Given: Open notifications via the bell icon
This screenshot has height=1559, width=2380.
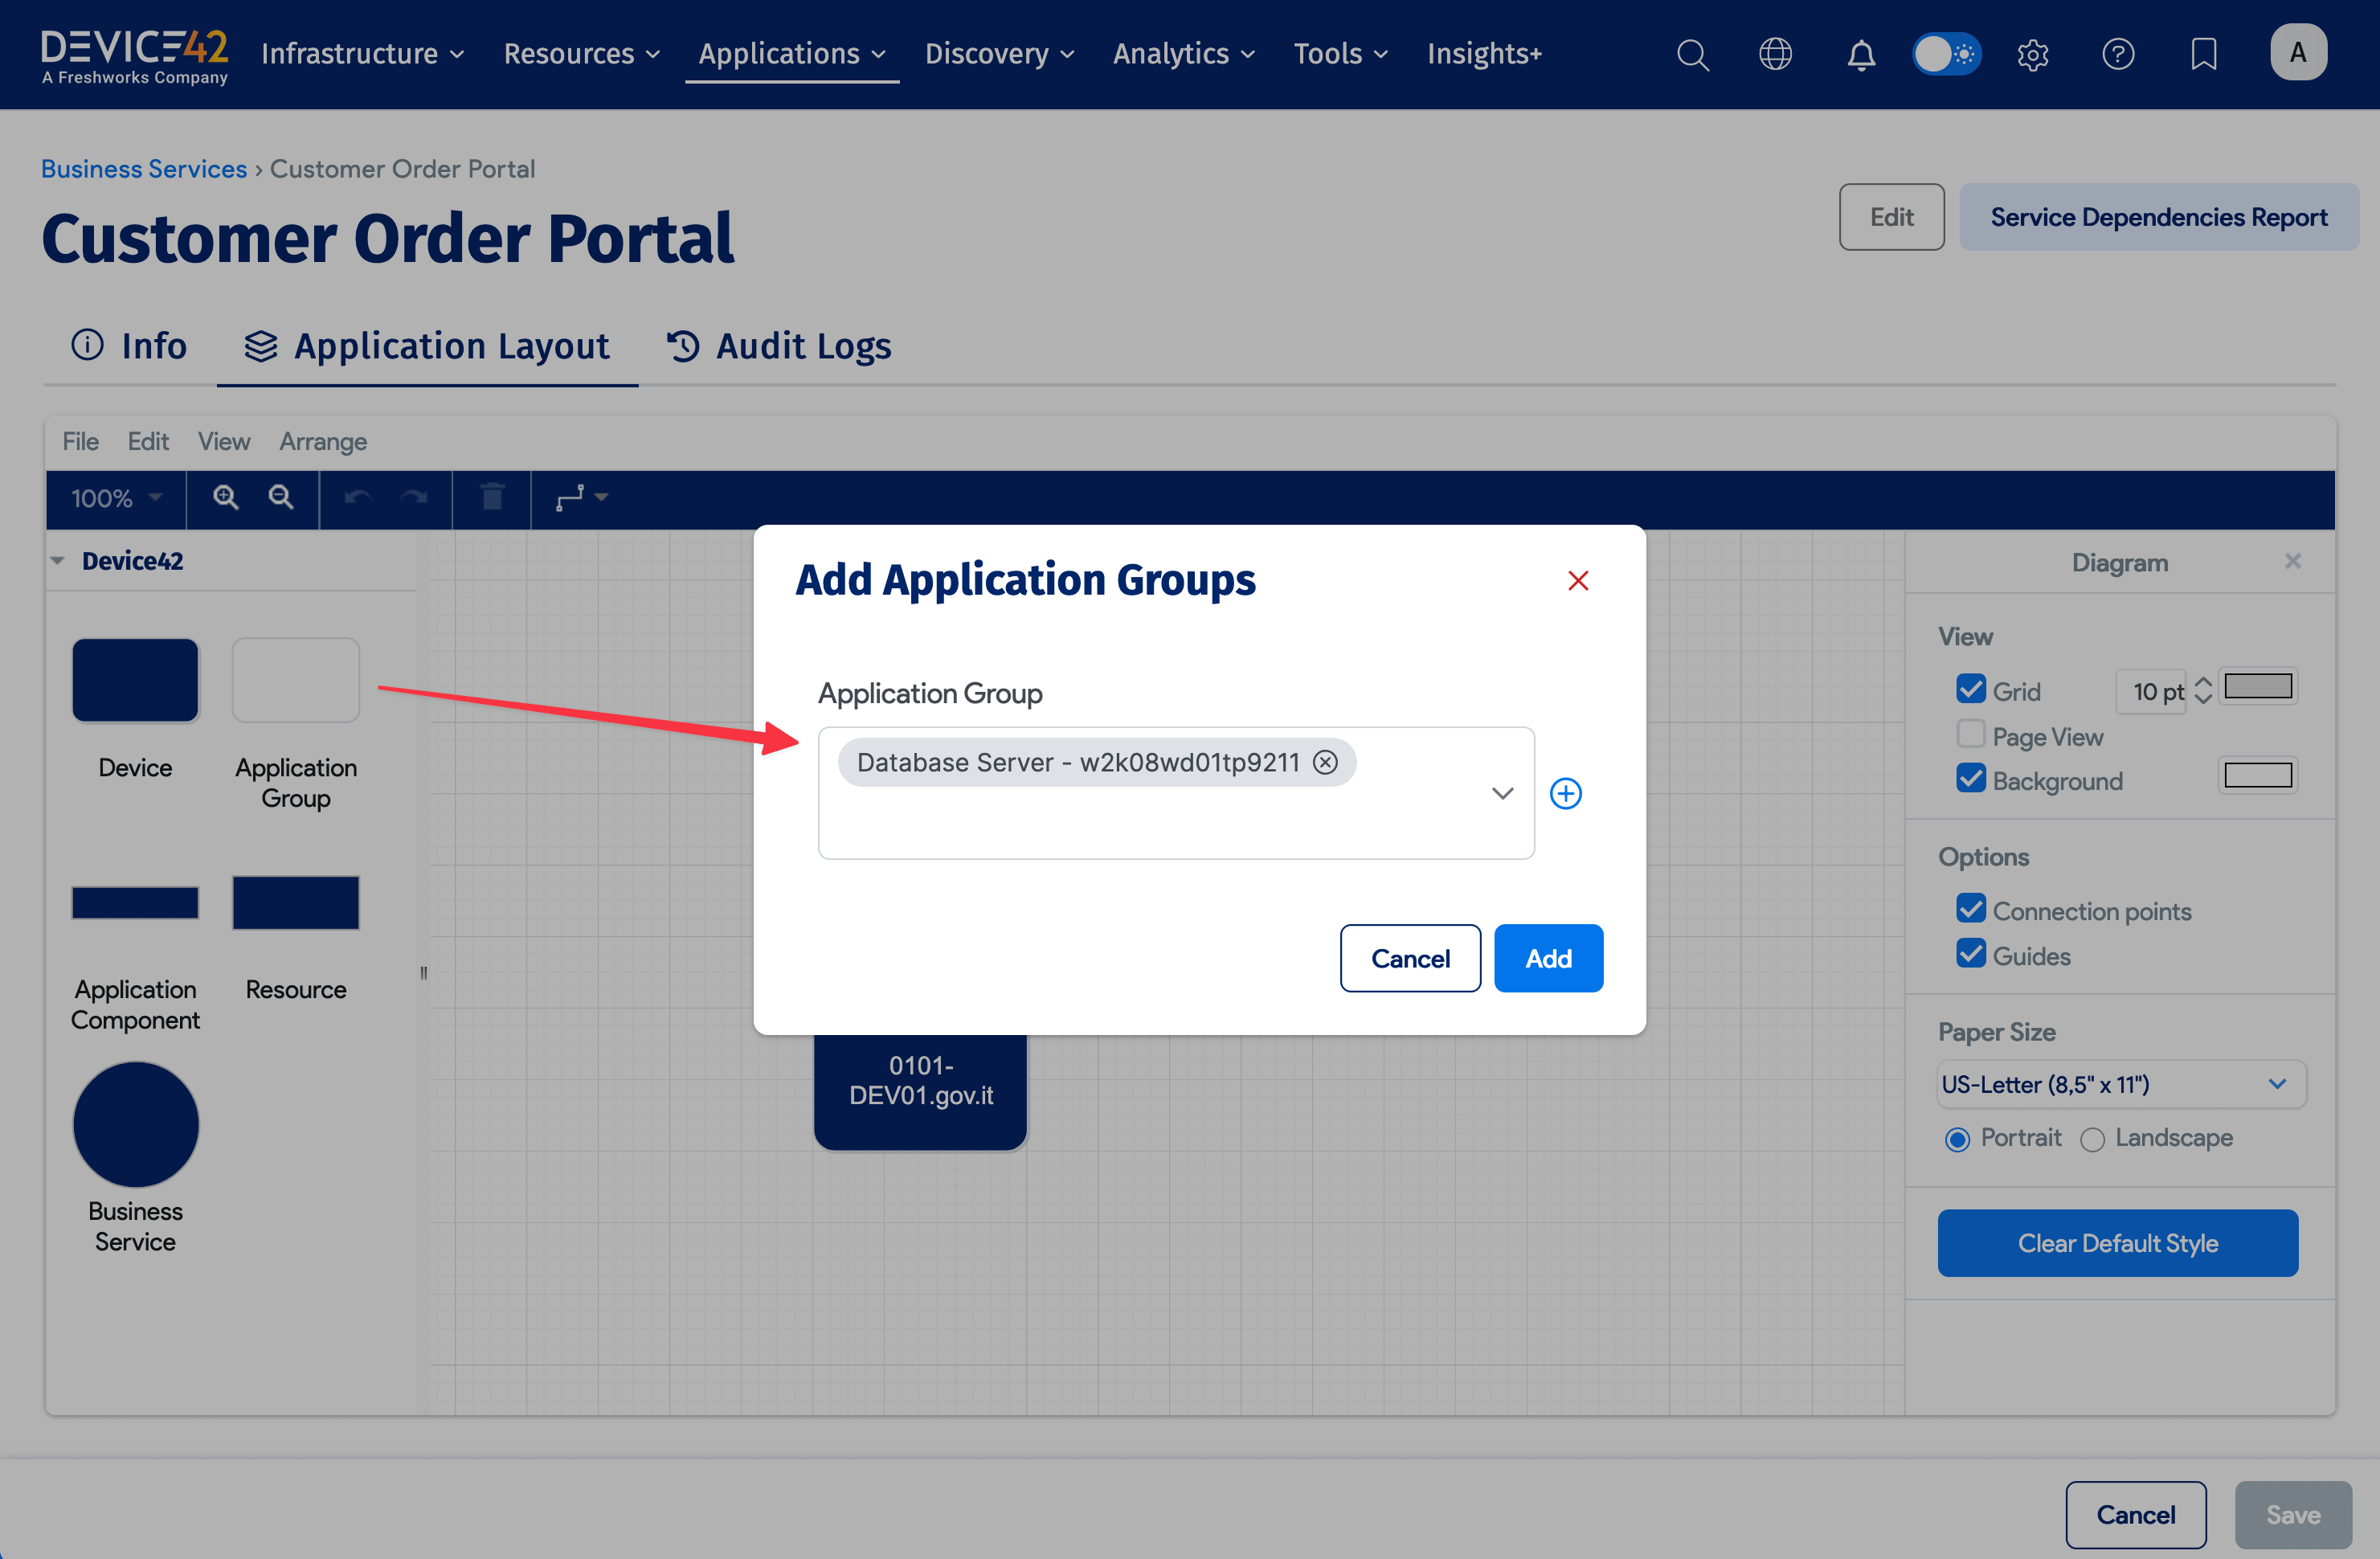Looking at the screenshot, I should (x=1861, y=55).
